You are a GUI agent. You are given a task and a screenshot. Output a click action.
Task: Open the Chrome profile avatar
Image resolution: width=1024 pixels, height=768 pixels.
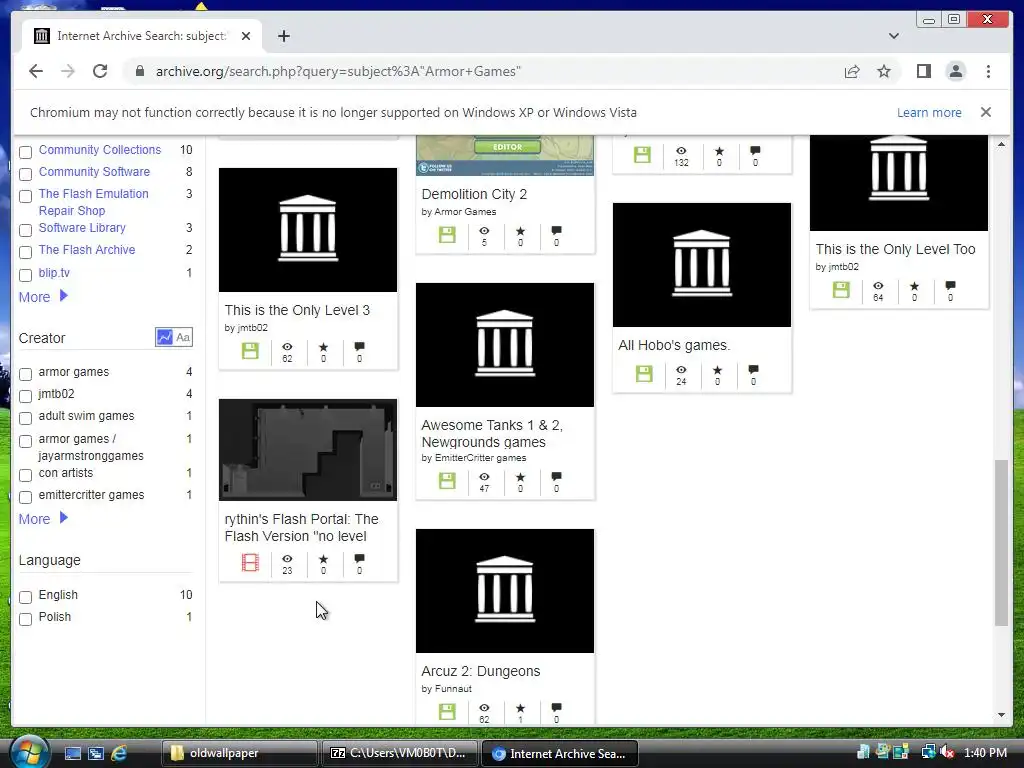coord(955,71)
